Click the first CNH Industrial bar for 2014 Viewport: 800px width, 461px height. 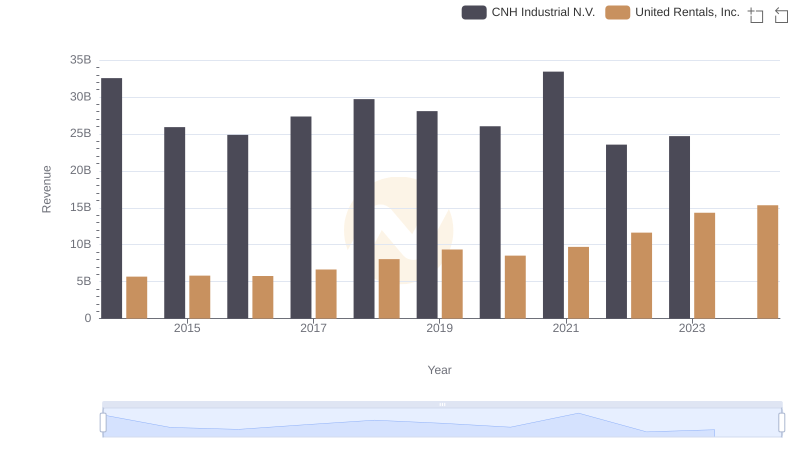click(x=112, y=198)
